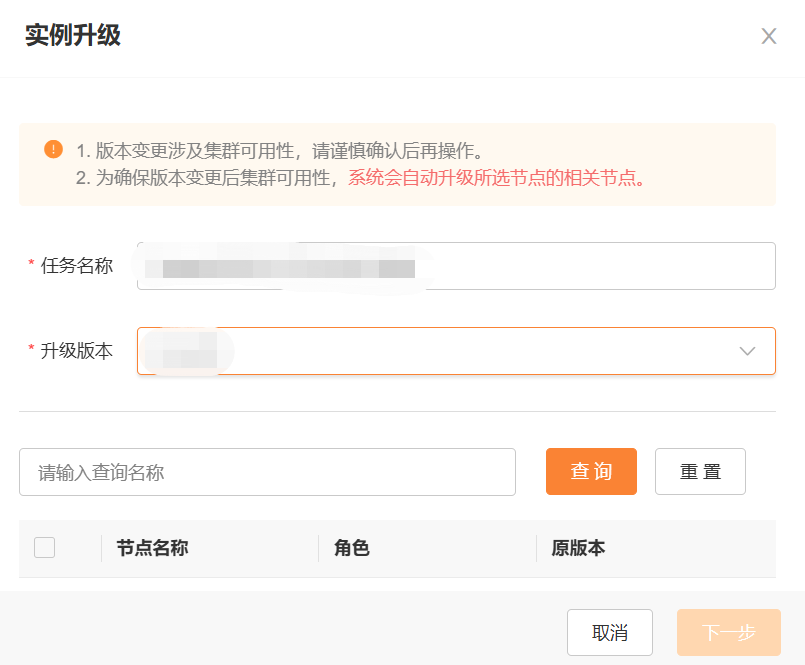The height and width of the screenshot is (665, 805).
Task: Open the 升级版本 version select box
Action: click(456, 351)
